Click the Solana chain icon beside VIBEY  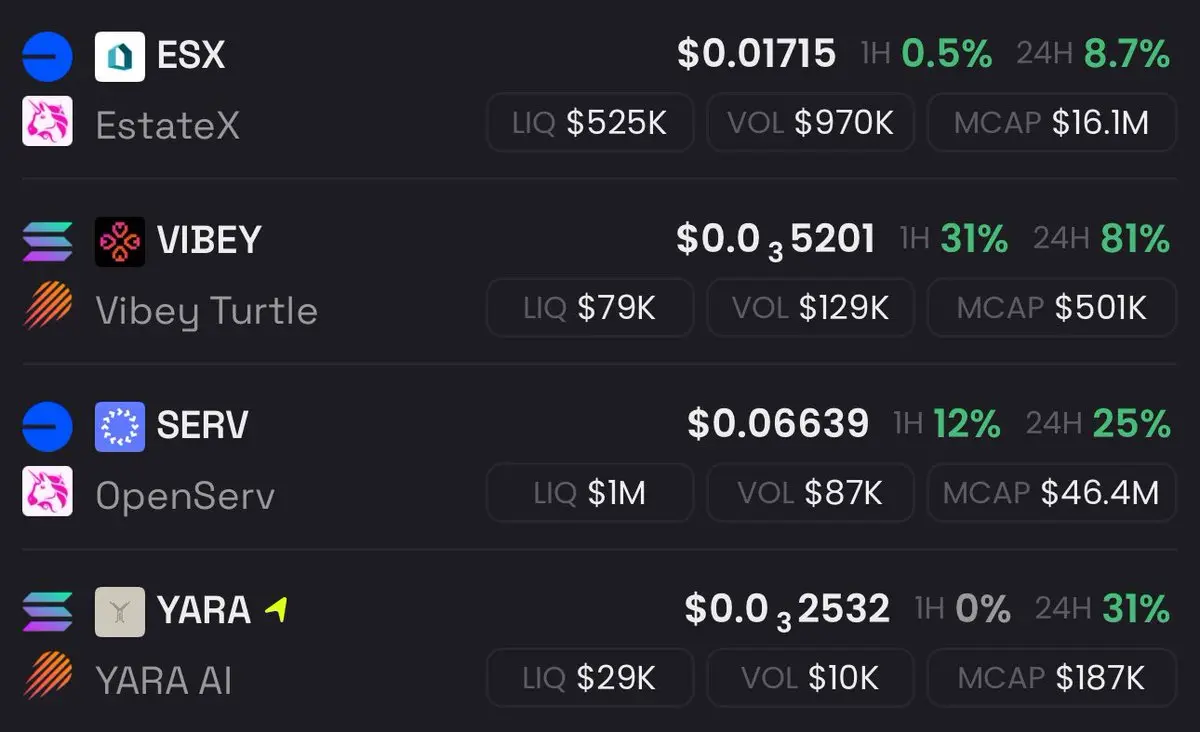47,241
